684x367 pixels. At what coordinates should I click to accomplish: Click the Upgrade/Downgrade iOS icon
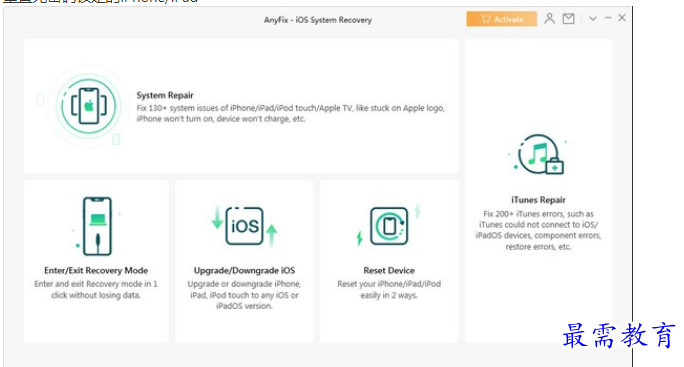[244, 226]
